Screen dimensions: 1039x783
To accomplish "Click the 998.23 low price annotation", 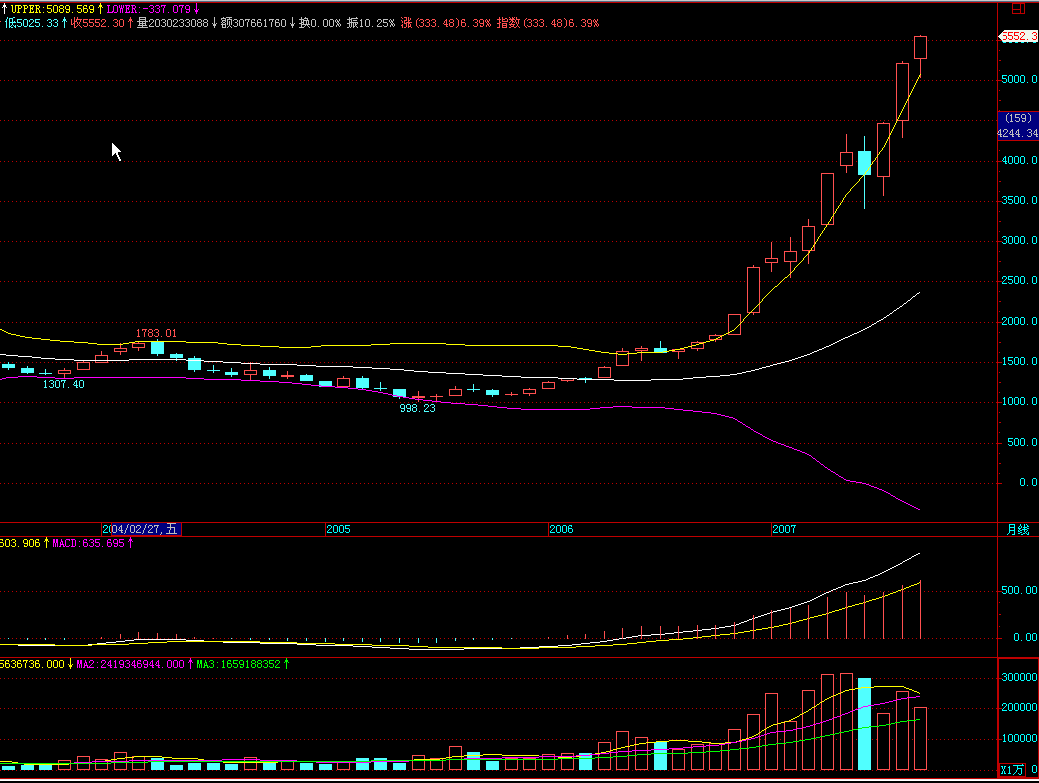I will (417, 408).
